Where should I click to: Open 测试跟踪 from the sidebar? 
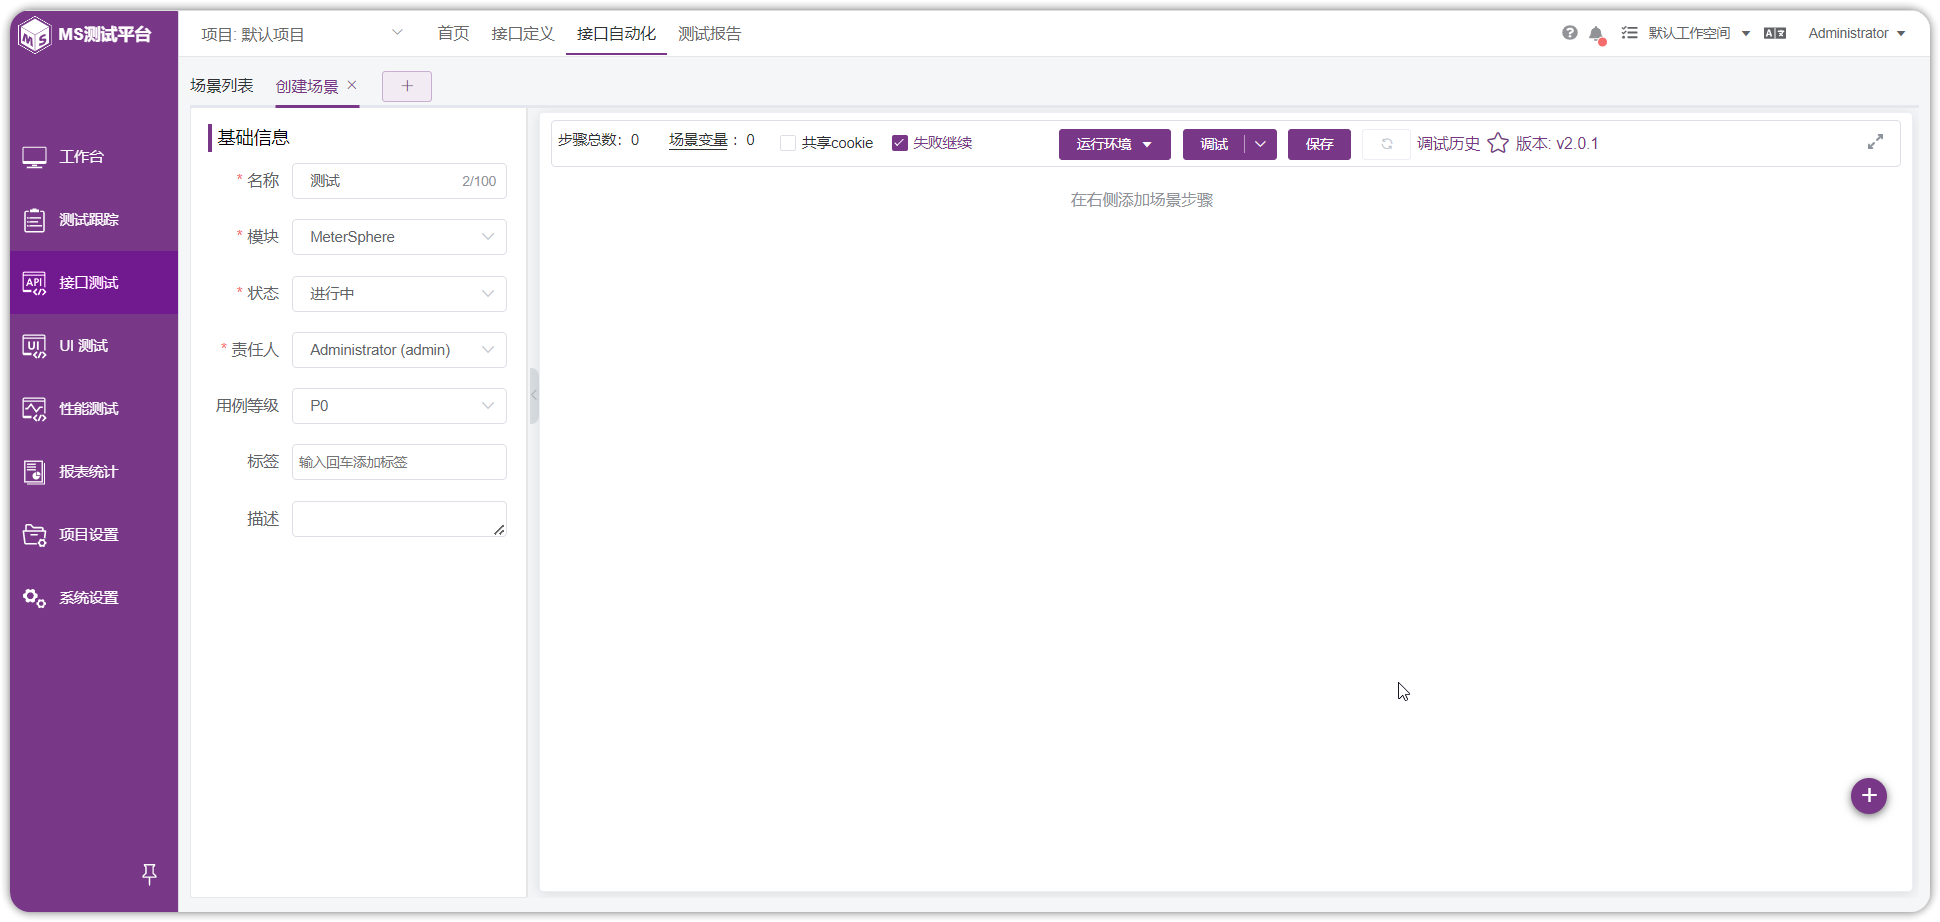(x=94, y=220)
